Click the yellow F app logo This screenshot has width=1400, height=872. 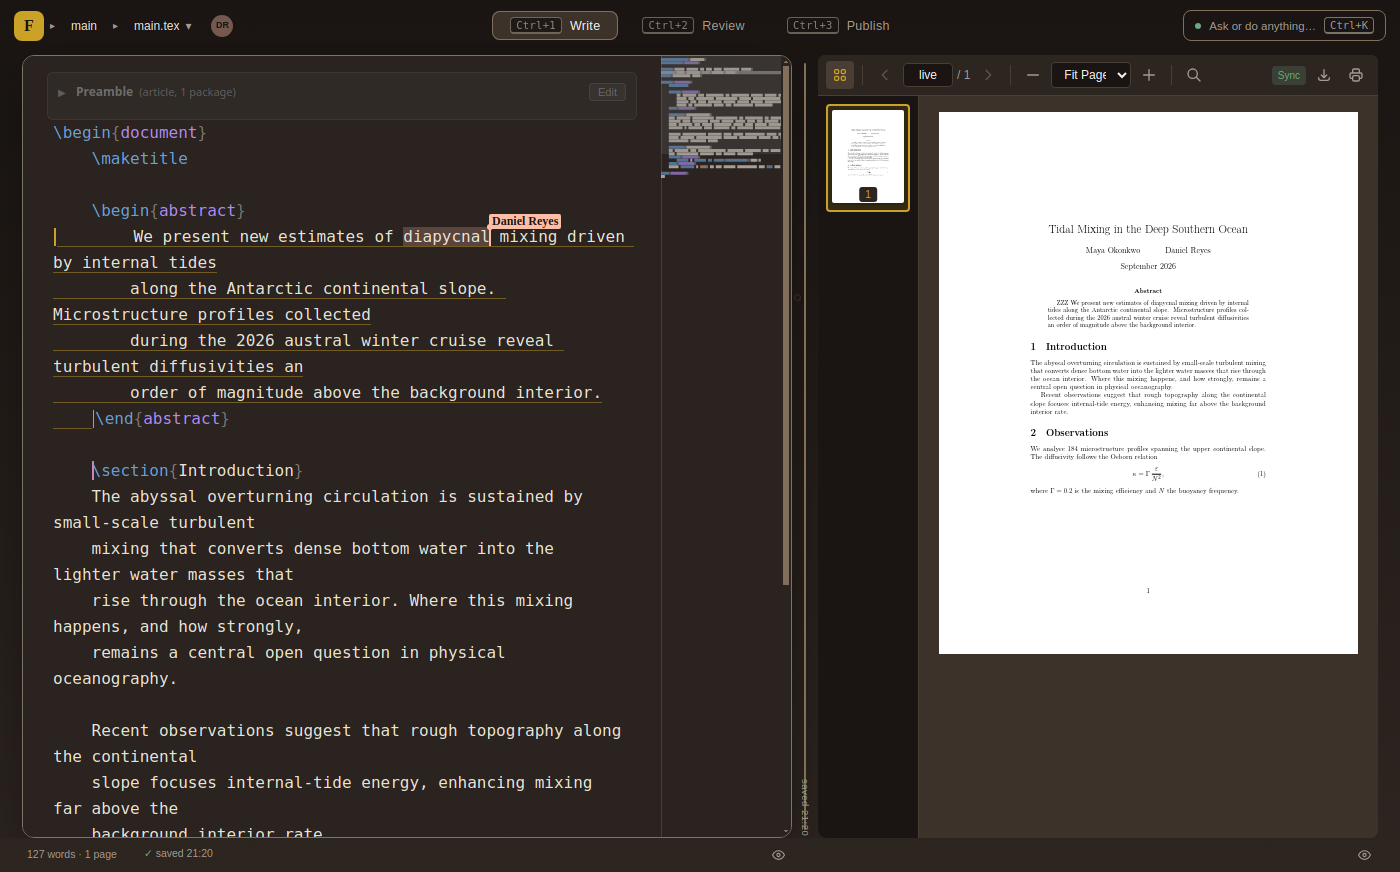tap(29, 26)
